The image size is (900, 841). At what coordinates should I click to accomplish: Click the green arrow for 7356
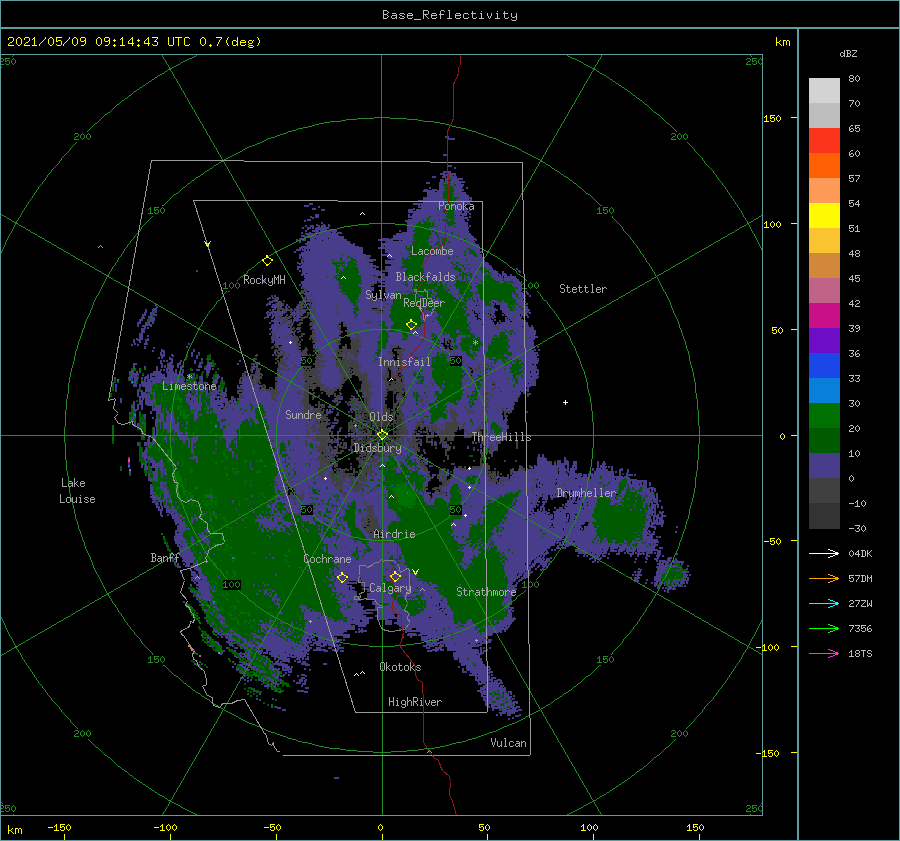click(824, 629)
